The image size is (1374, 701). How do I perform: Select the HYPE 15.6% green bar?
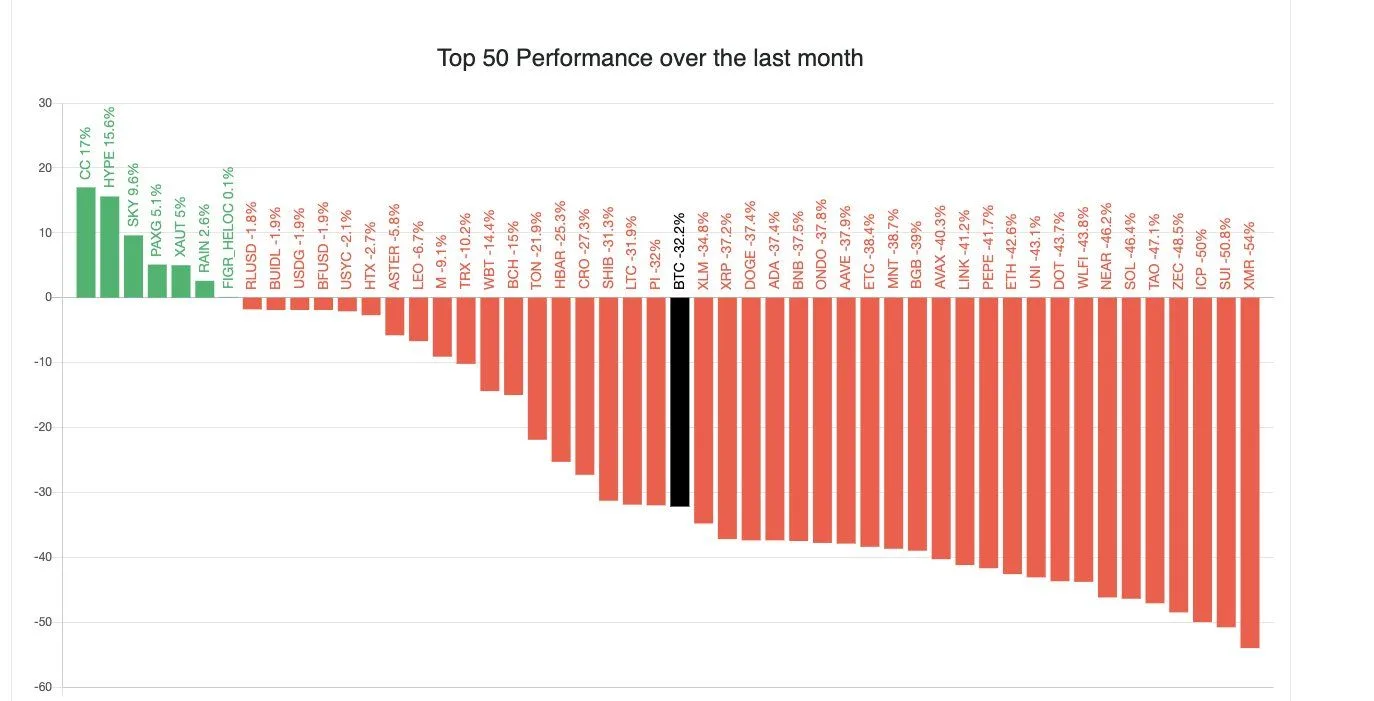point(110,247)
